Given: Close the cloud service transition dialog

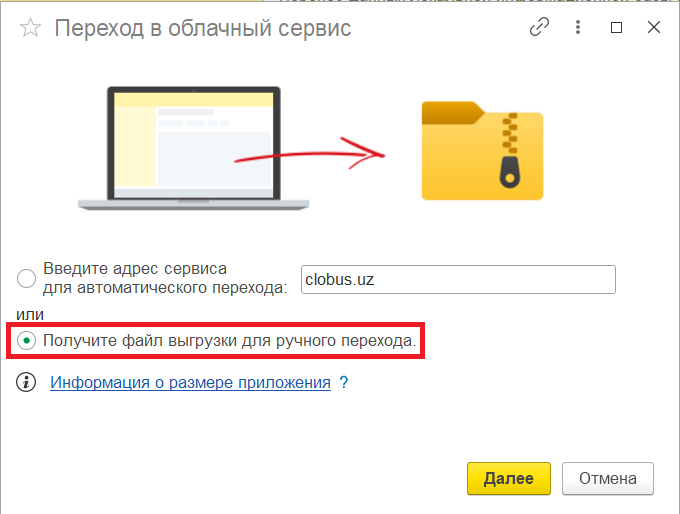Looking at the screenshot, I should tap(653, 28).
